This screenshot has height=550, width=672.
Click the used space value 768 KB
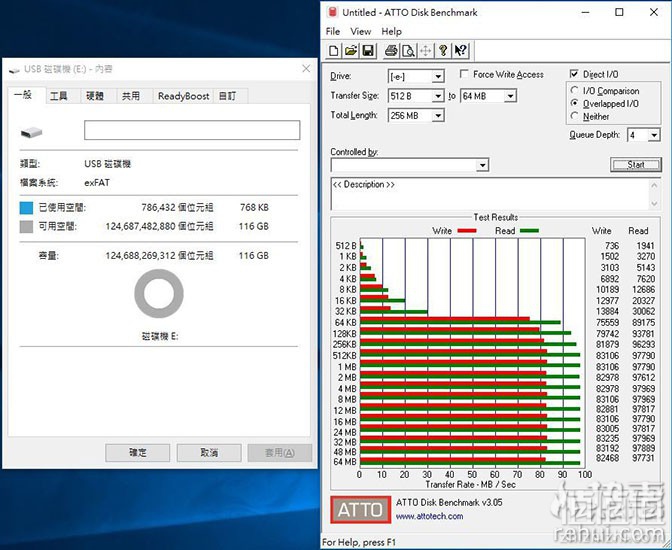pos(254,207)
